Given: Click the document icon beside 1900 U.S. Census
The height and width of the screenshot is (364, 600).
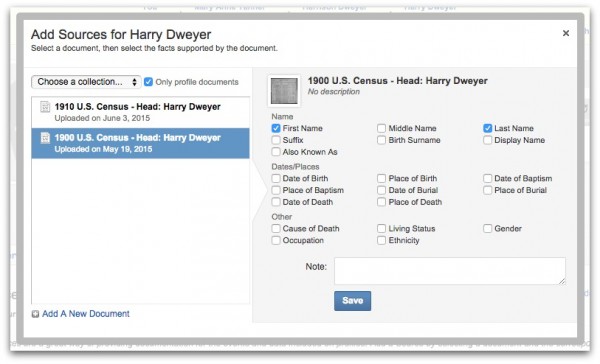Looking at the screenshot, I should [45, 138].
